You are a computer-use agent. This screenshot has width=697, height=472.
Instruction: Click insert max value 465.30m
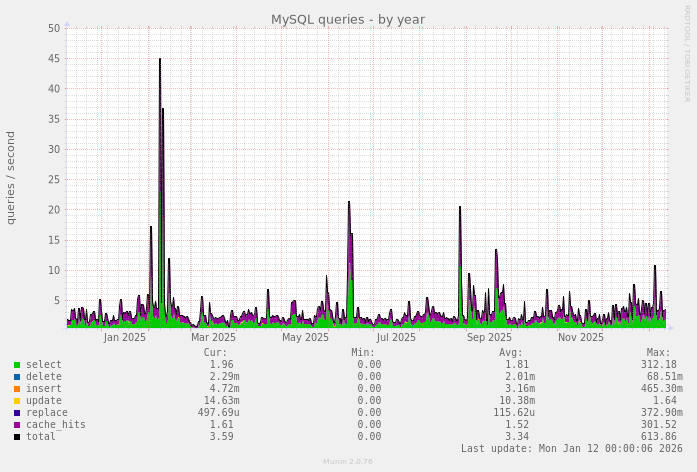[x=662, y=388]
